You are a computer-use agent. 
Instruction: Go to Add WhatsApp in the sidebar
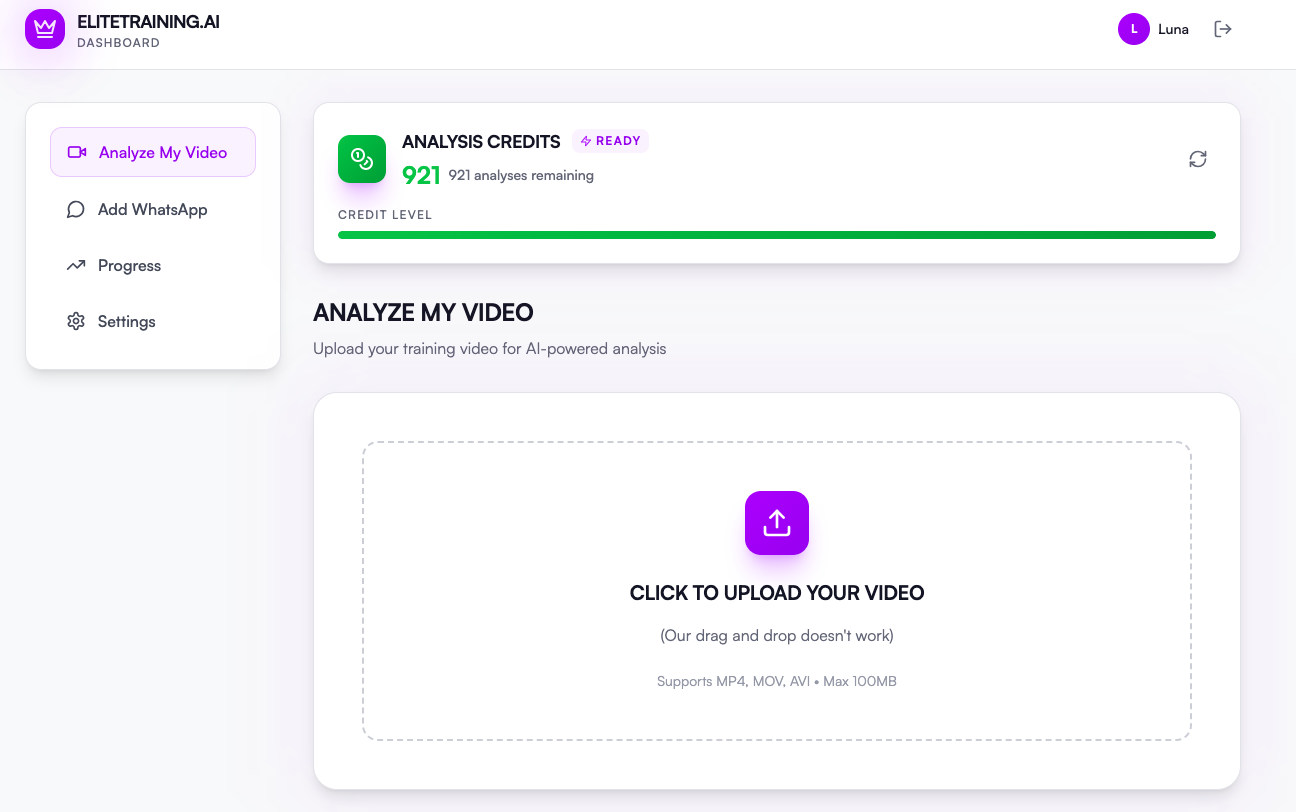coord(153,209)
